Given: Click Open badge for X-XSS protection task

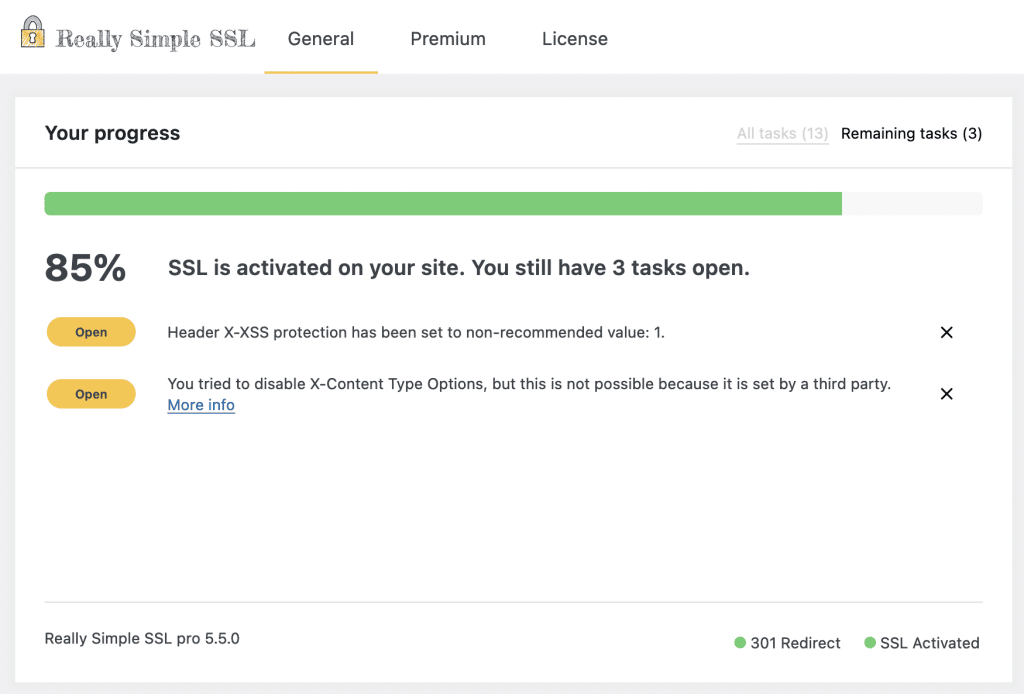Looking at the screenshot, I should coord(91,332).
